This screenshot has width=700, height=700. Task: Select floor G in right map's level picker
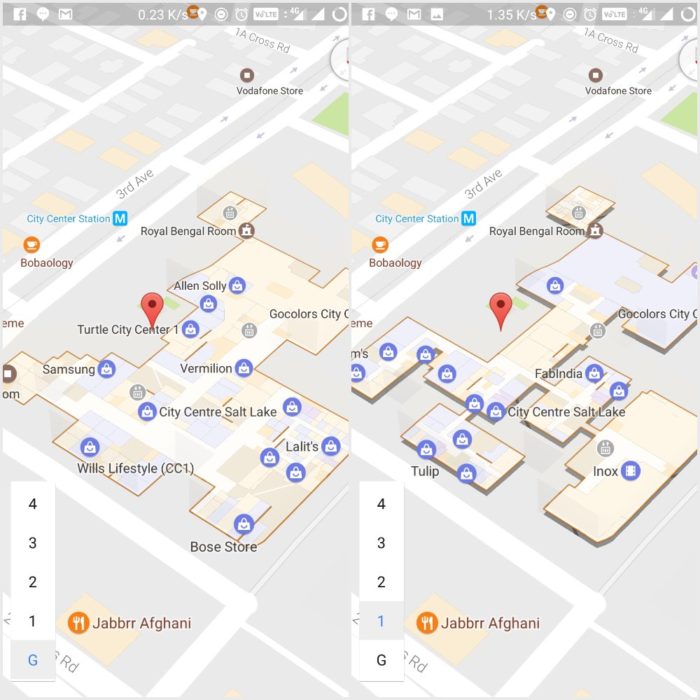(381, 659)
